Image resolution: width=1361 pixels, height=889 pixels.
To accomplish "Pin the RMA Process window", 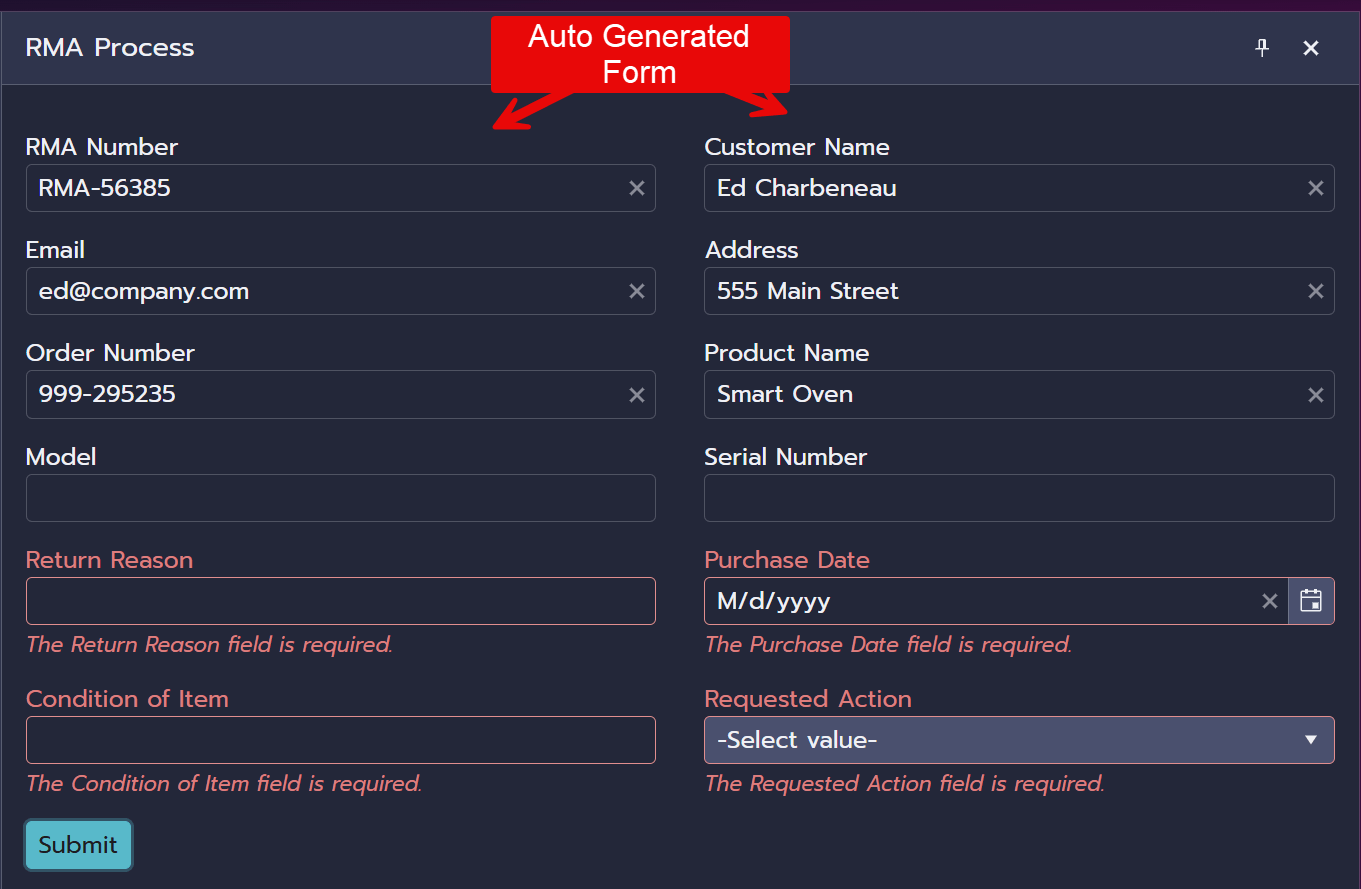I will pyautogui.click(x=1262, y=48).
